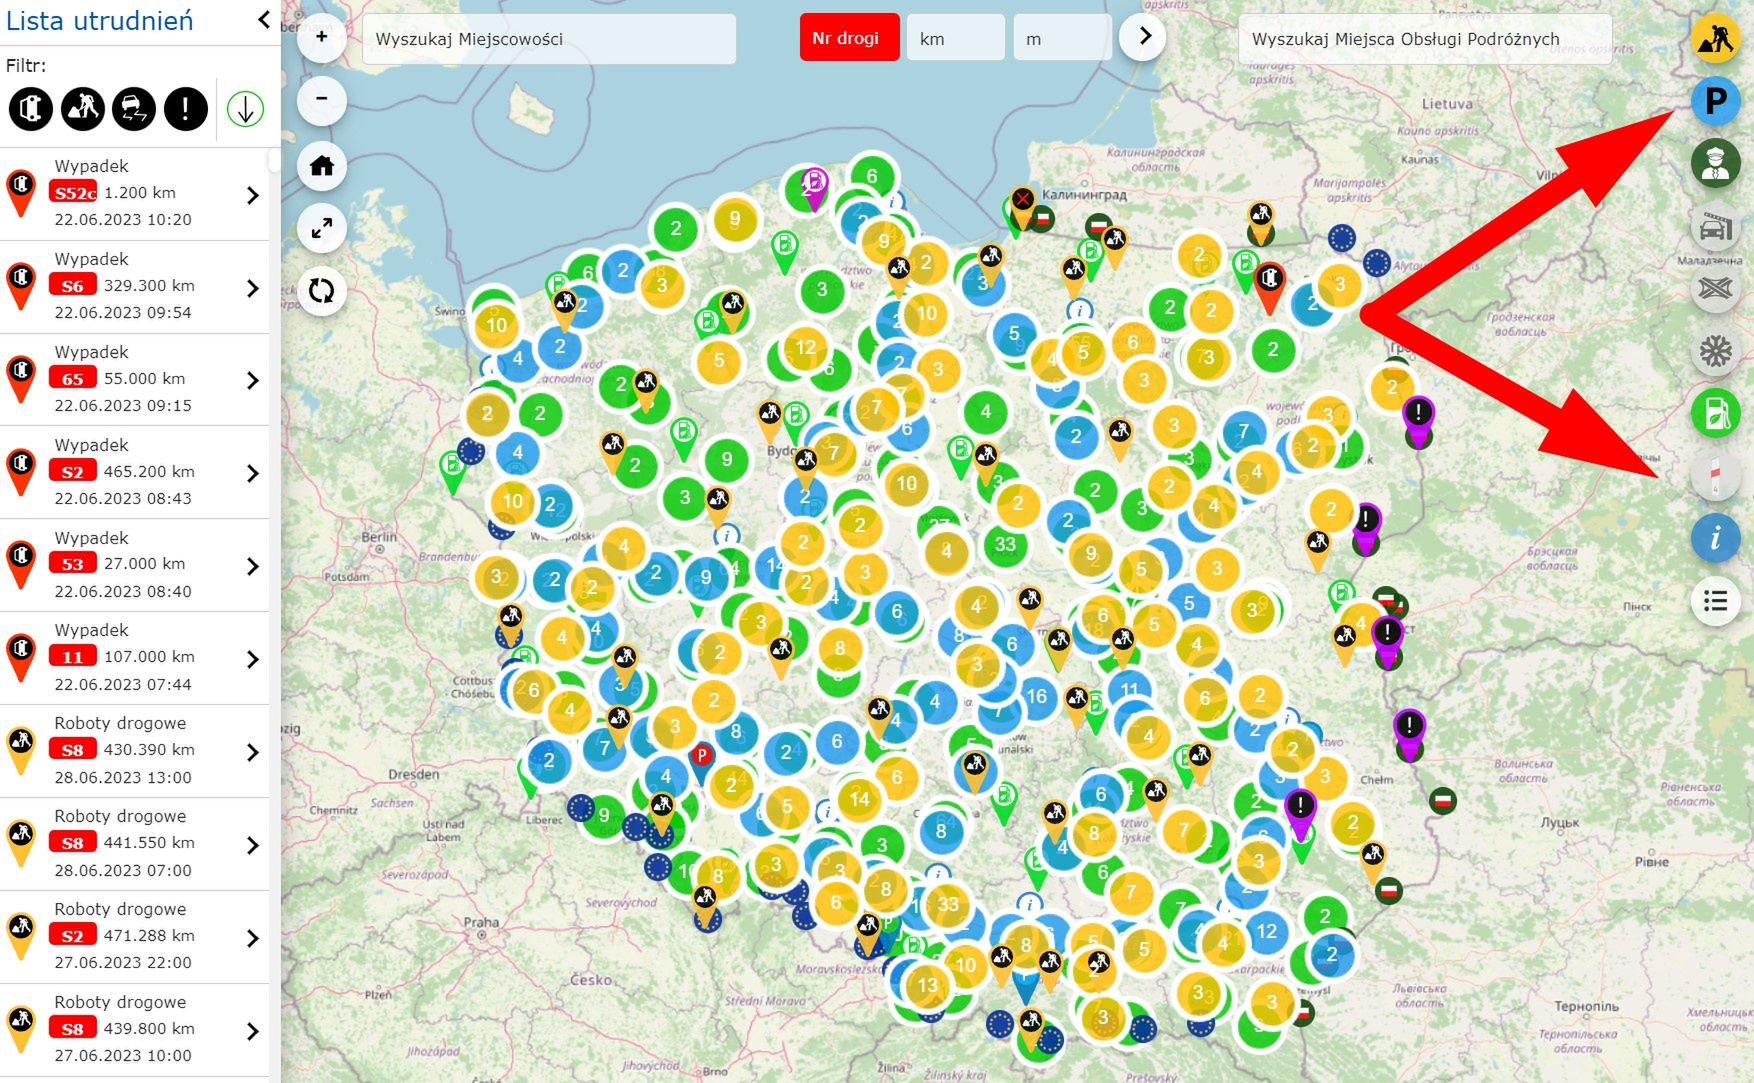Image resolution: width=1754 pixels, height=1083 pixels.
Task: Expand Roboty drogowe S8 430.390 km entry
Action: (253, 749)
